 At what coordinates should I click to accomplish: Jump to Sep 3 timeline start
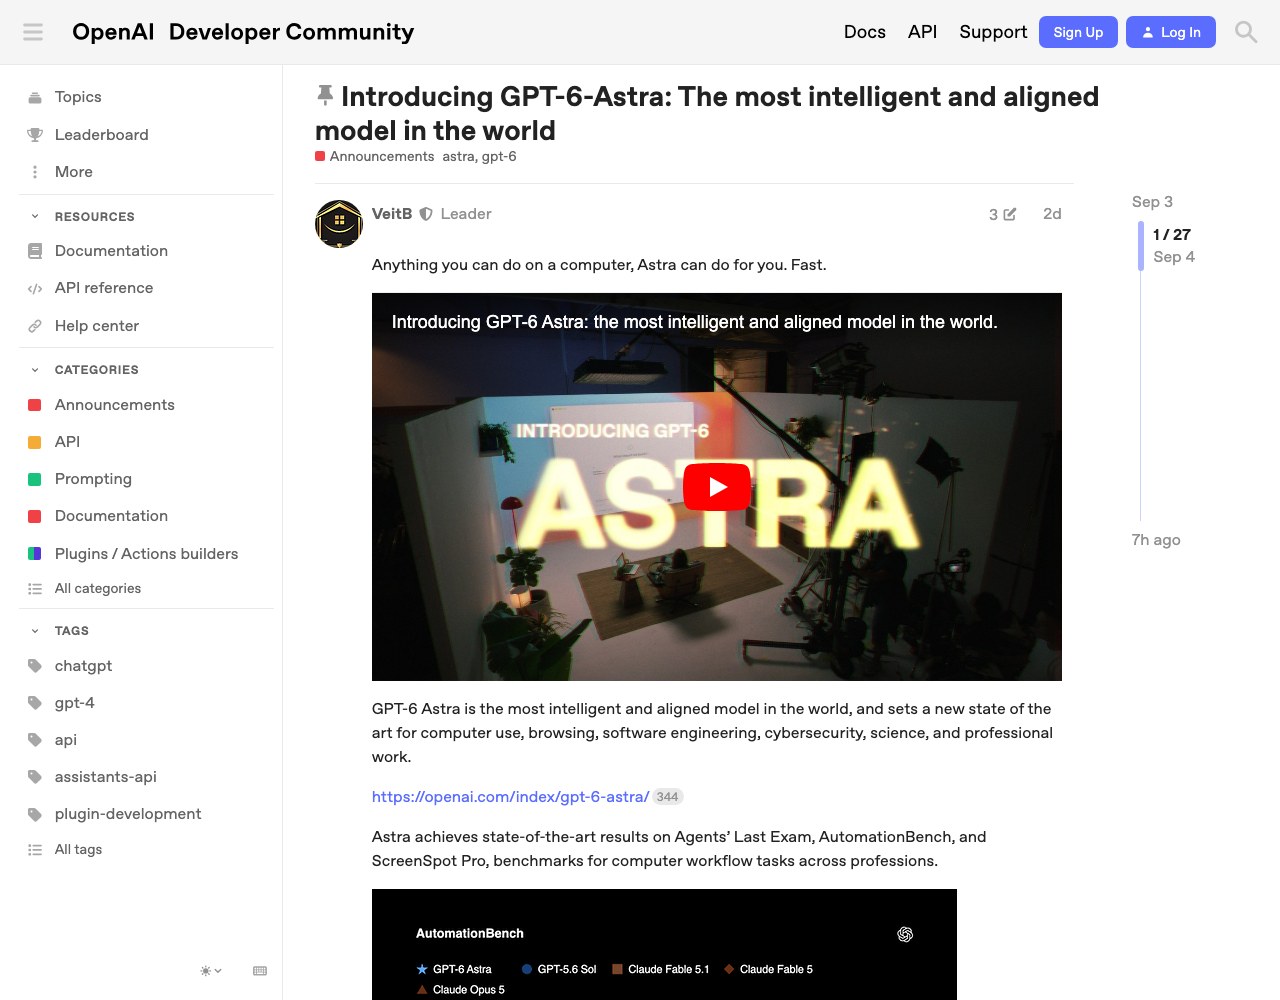(x=1152, y=202)
